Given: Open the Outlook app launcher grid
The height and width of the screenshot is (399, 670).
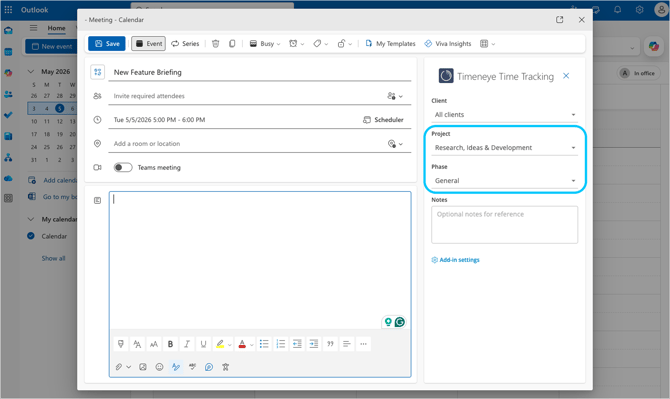Looking at the screenshot, I should (x=8, y=9).
